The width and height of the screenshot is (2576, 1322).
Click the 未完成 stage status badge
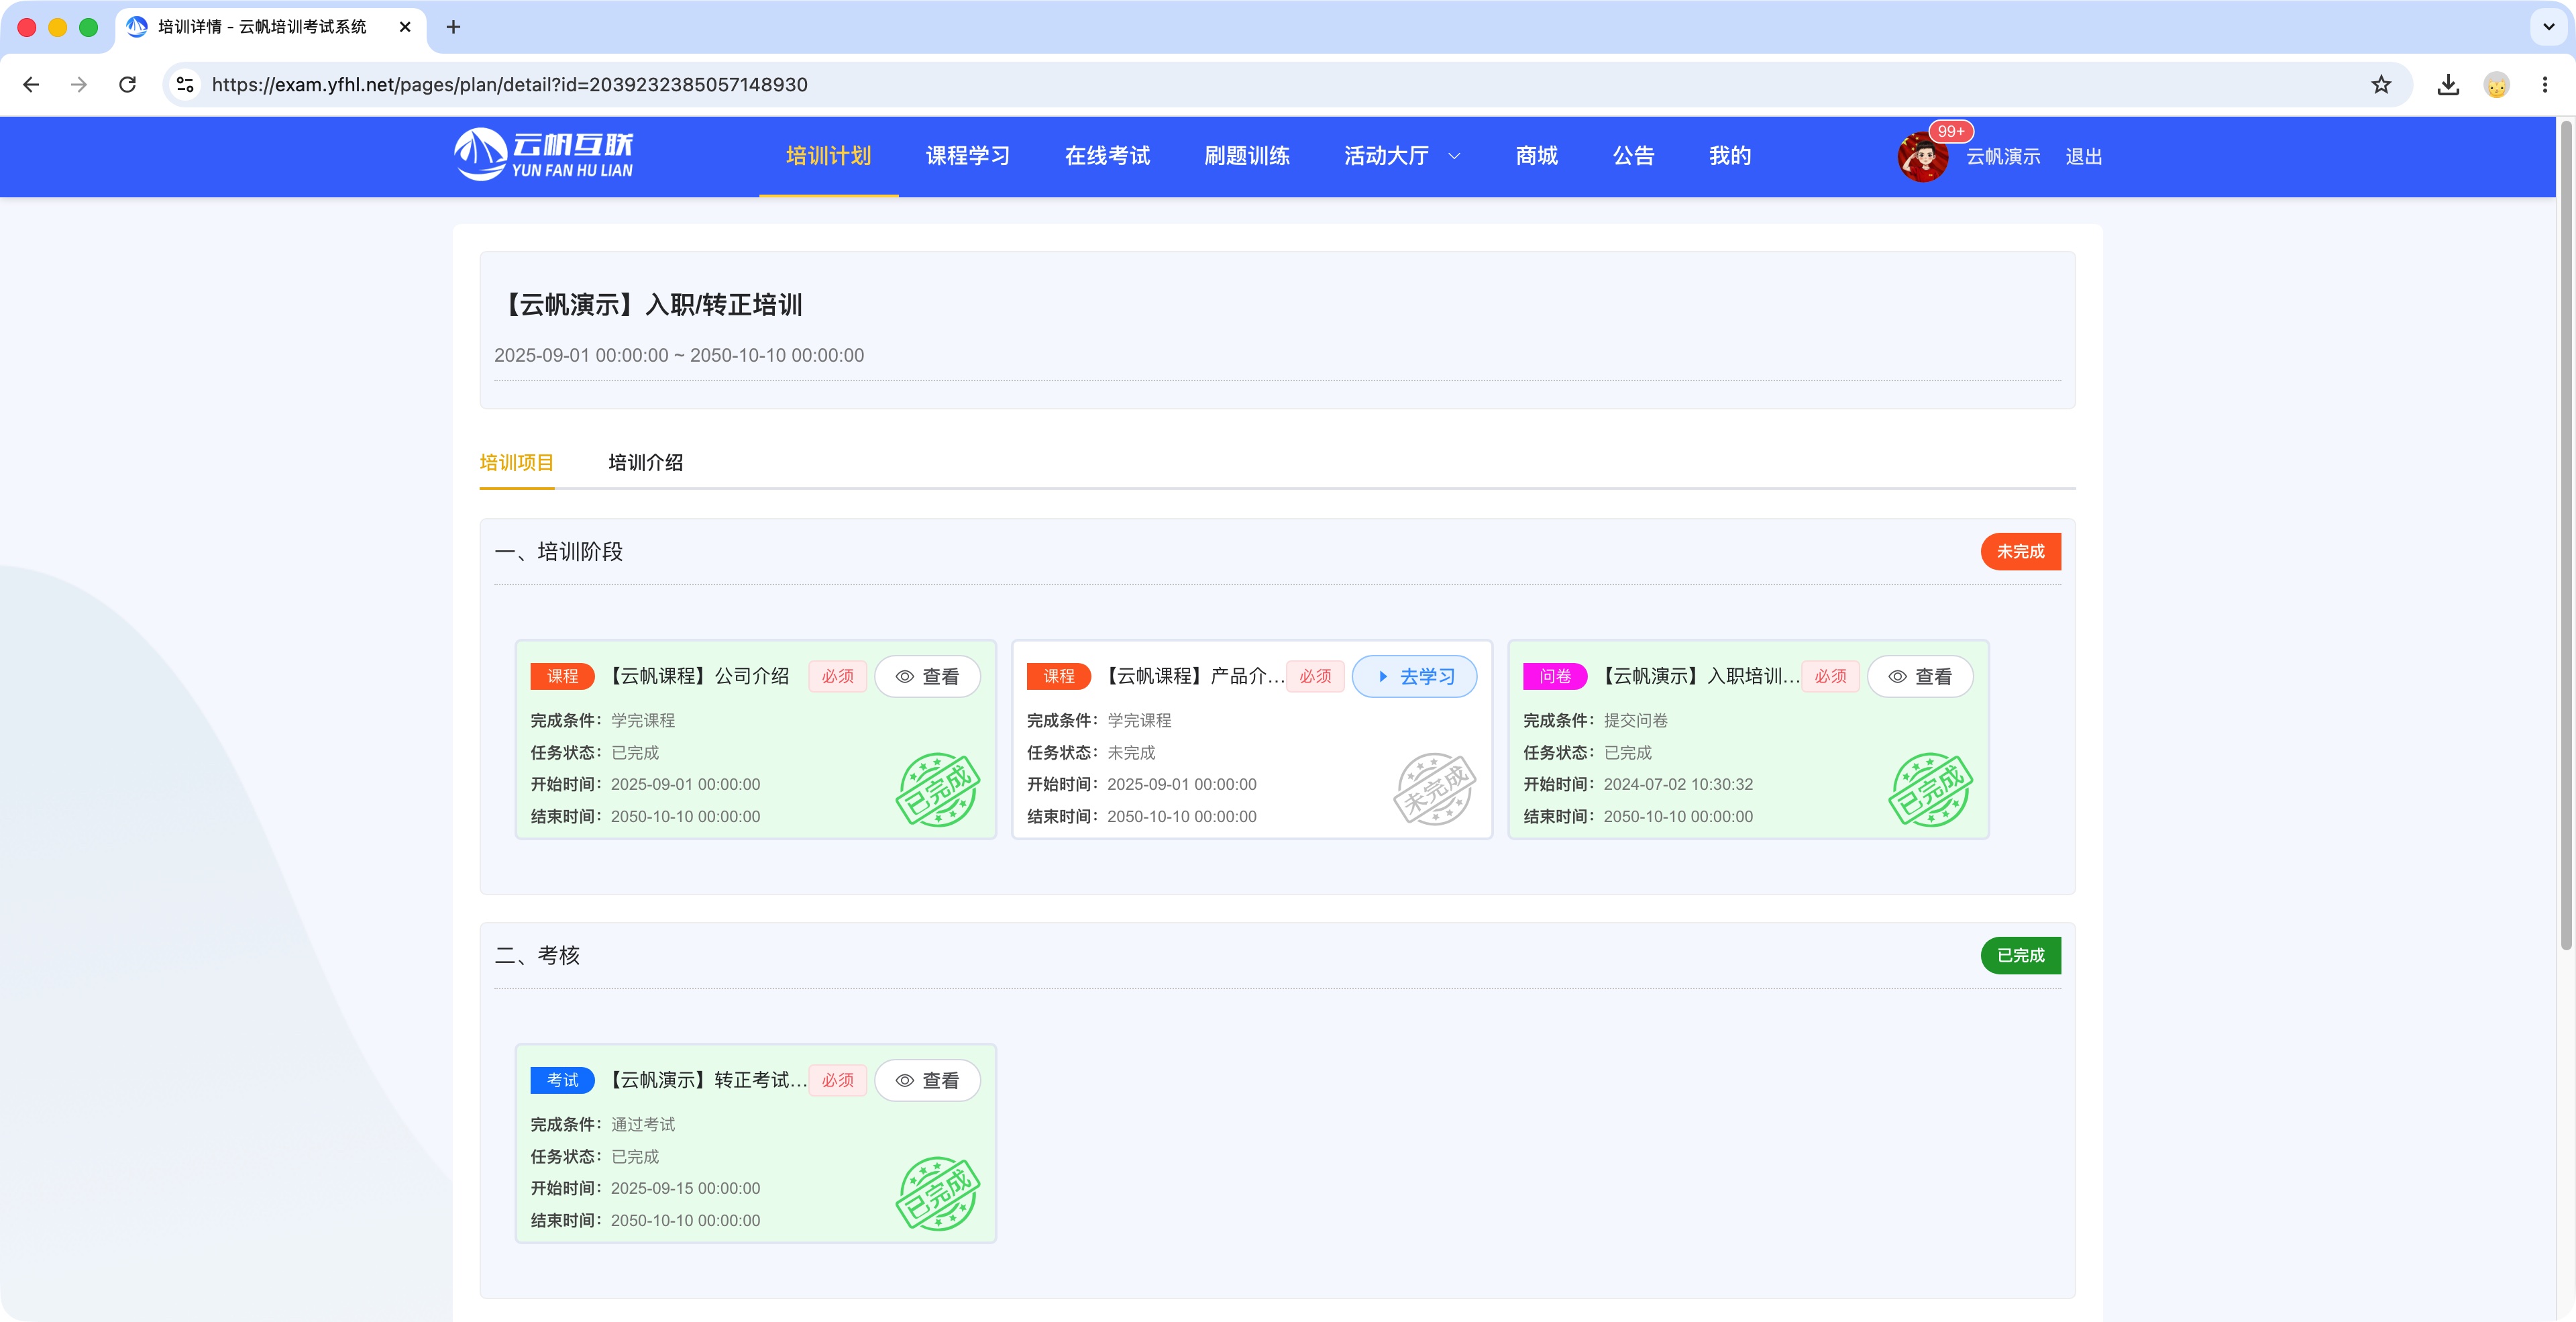coord(2020,552)
